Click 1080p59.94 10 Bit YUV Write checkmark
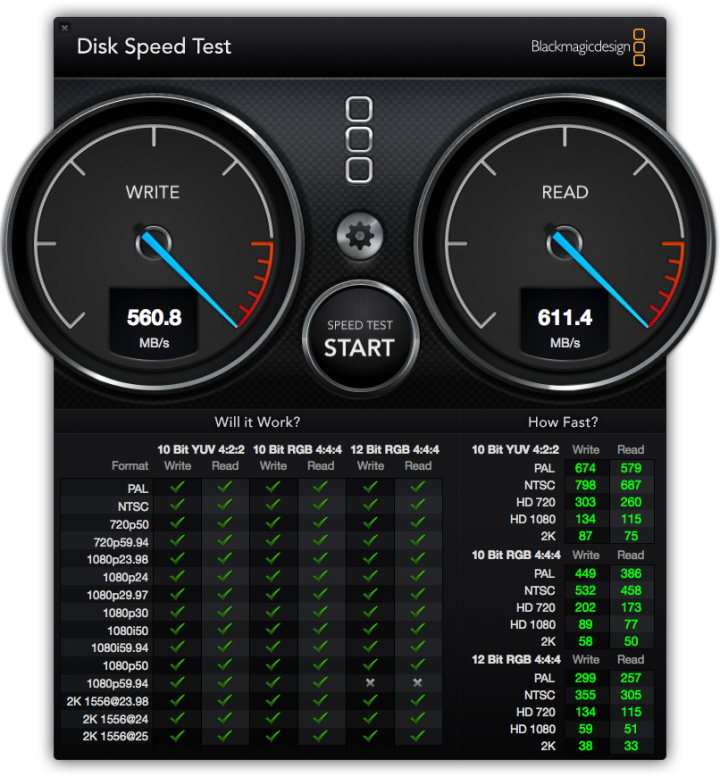This screenshot has height=777, width=720. click(x=177, y=683)
